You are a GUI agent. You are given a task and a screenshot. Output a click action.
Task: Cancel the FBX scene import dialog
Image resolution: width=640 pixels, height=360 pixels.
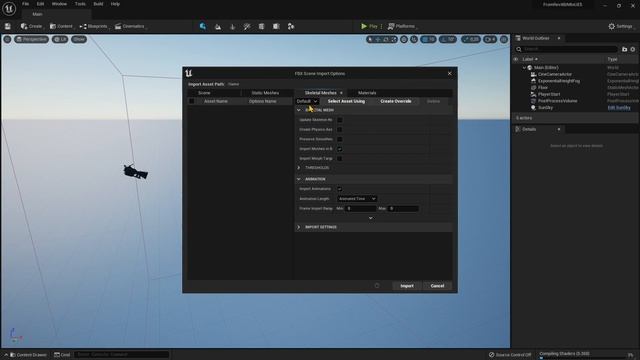click(437, 286)
